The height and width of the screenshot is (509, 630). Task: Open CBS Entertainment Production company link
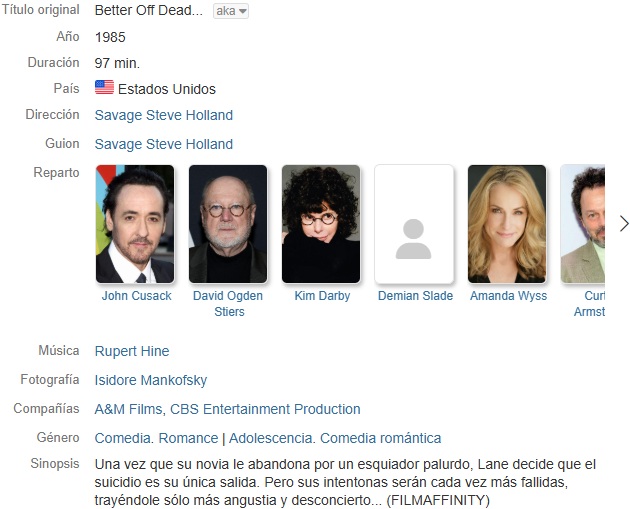pyautogui.click(x=265, y=409)
